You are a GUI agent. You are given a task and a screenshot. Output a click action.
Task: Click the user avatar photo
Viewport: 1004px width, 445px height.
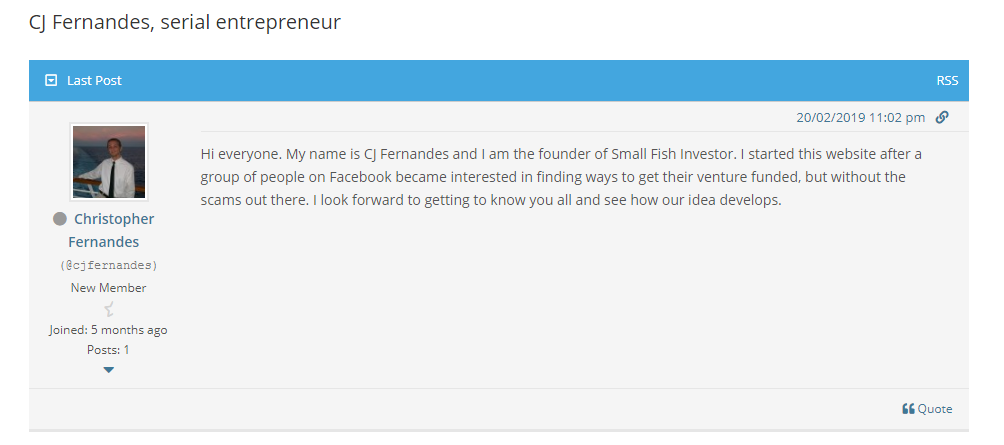click(x=109, y=162)
